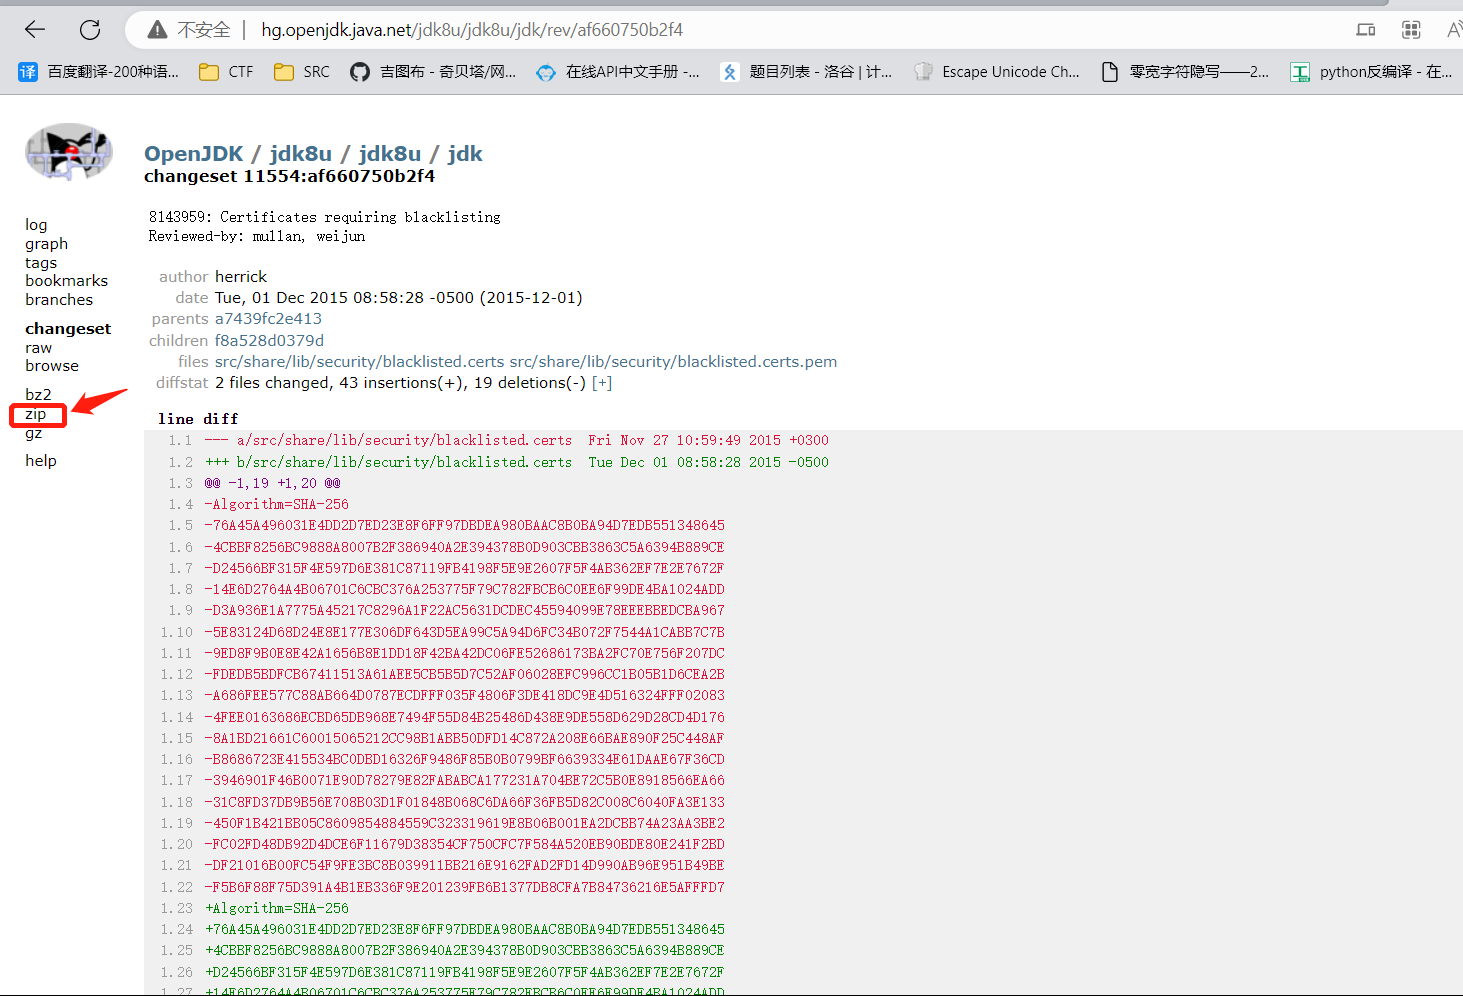Click diff line number 1.4
Image resolution: width=1463 pixels, height=996 pixels.
(180, 504)
